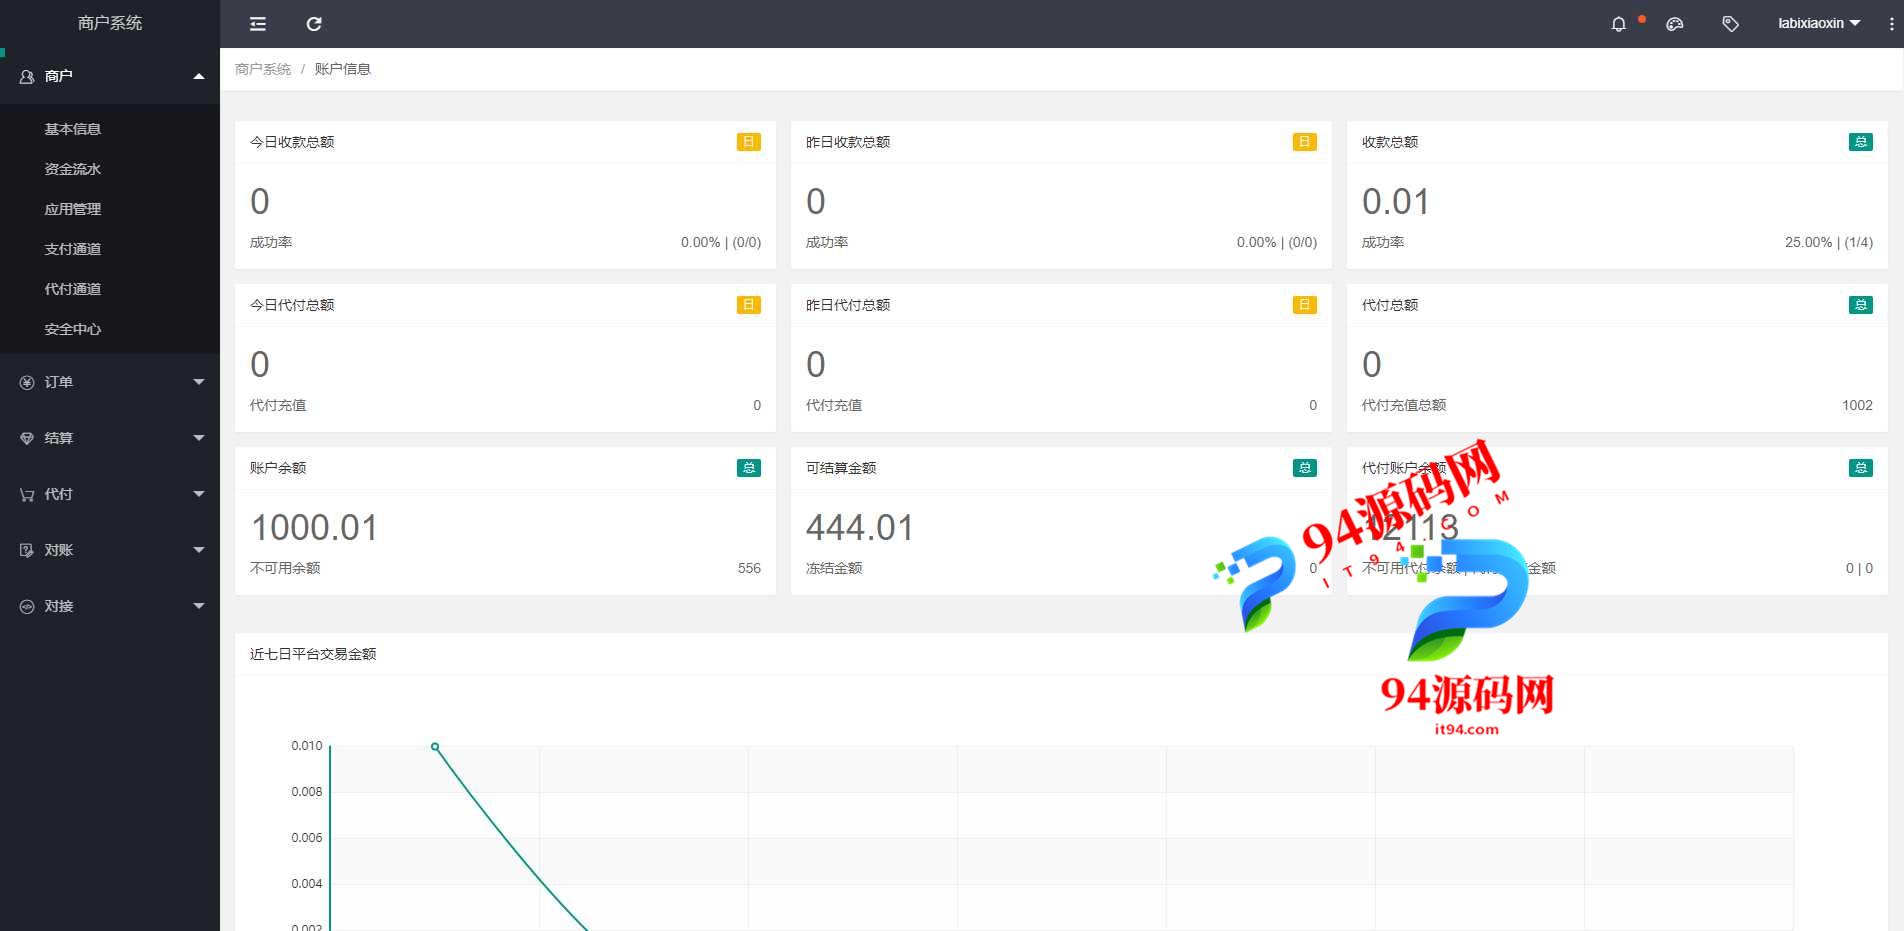
Task: Select the 订单 menu label
Action: (x=59, y=382)
